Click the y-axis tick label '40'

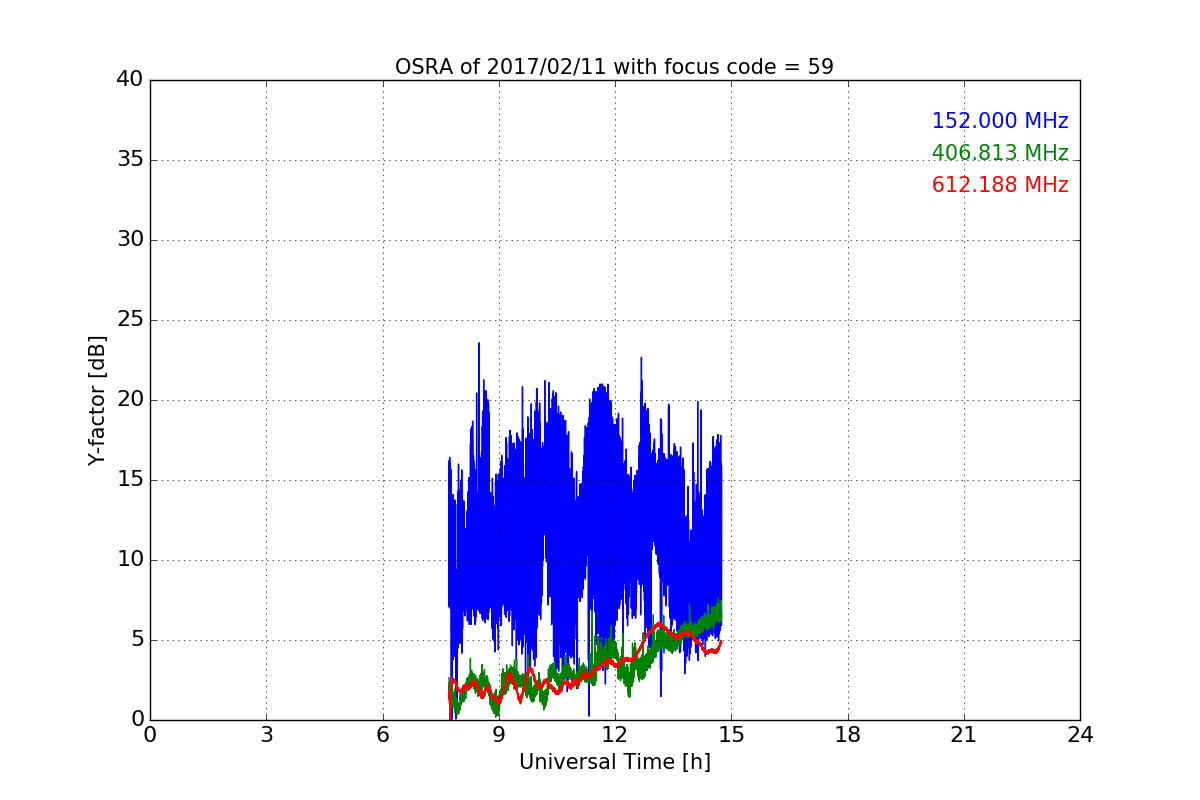130,80
